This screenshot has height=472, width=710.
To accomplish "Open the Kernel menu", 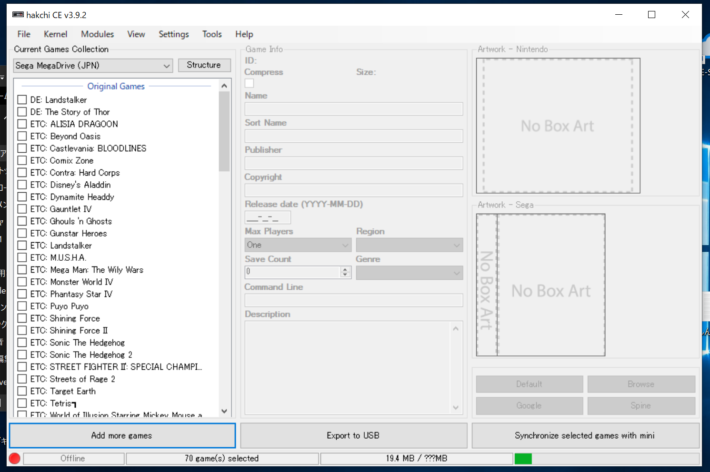I will tap(56, 34).
